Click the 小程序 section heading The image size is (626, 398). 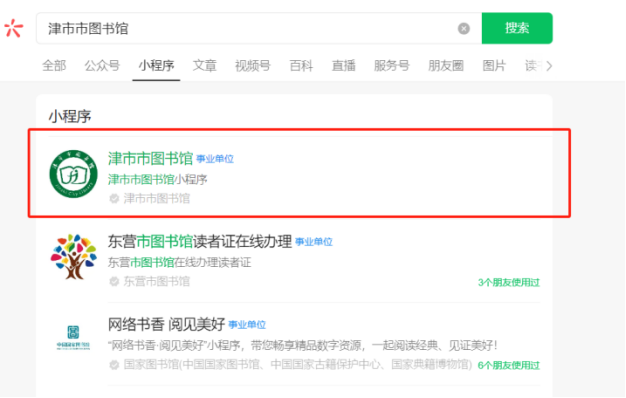70,117
